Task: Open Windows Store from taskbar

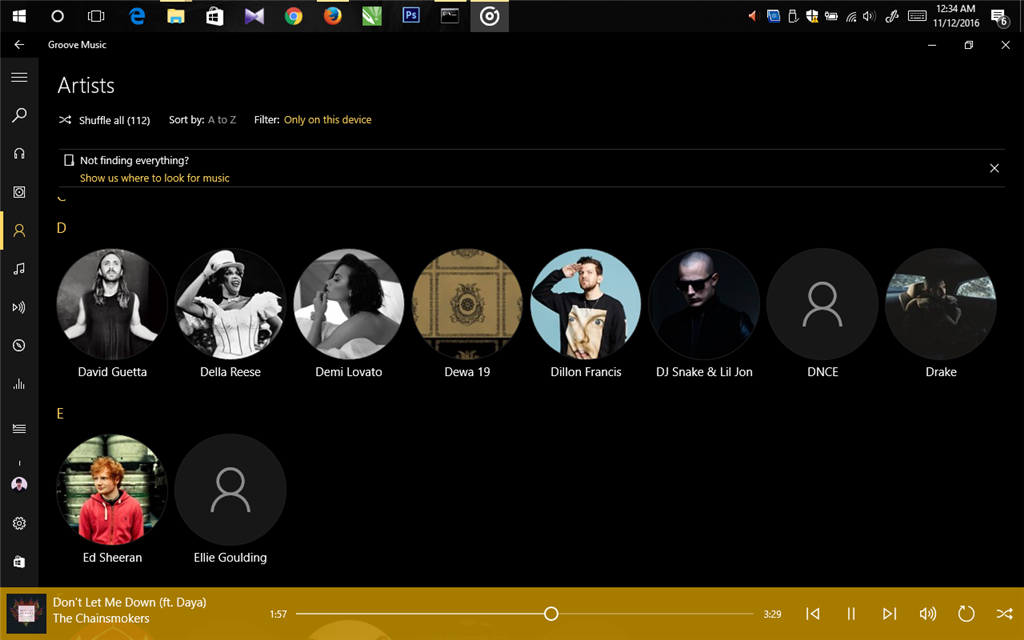Action: pos(215,16)
